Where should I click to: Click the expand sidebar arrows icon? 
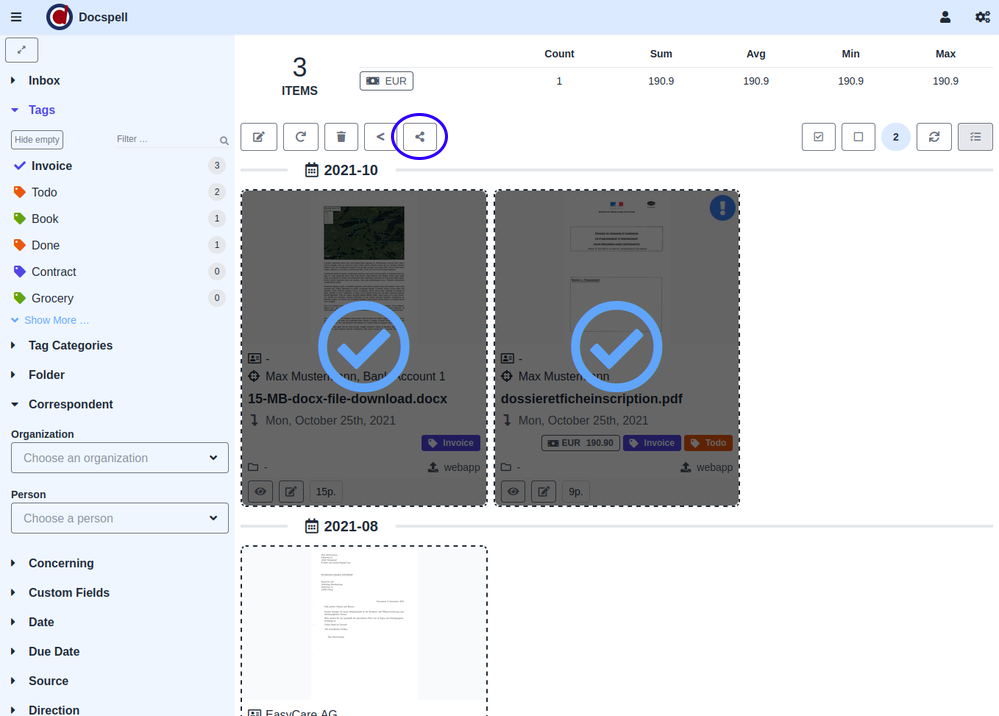click(x=22, y=49)
